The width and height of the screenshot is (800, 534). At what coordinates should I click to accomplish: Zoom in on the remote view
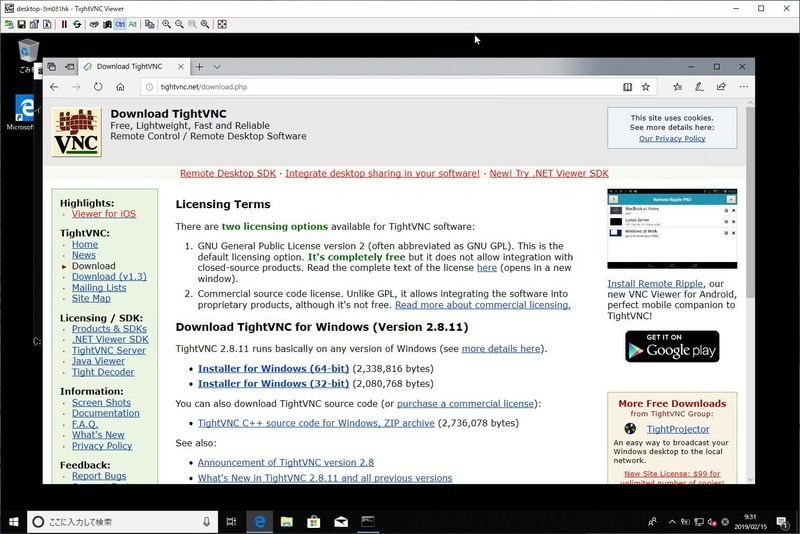166,24
